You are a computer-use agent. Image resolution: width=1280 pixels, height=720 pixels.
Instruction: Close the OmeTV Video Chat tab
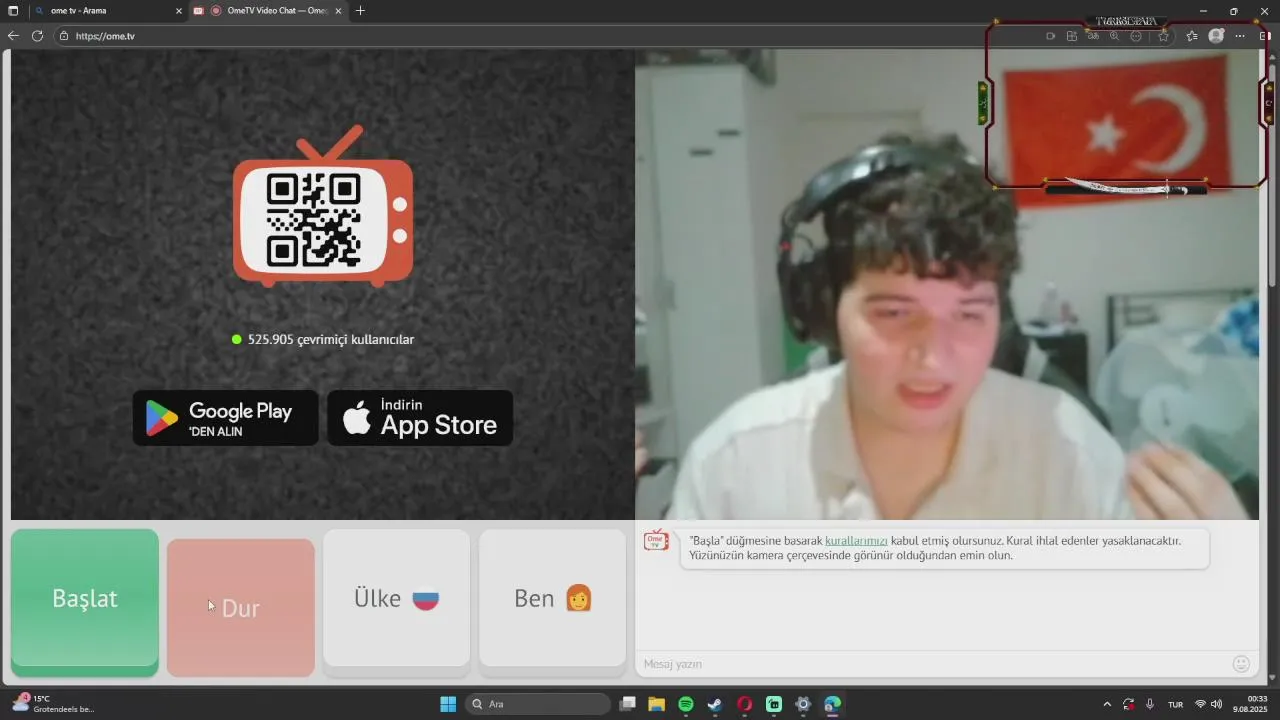338,11
